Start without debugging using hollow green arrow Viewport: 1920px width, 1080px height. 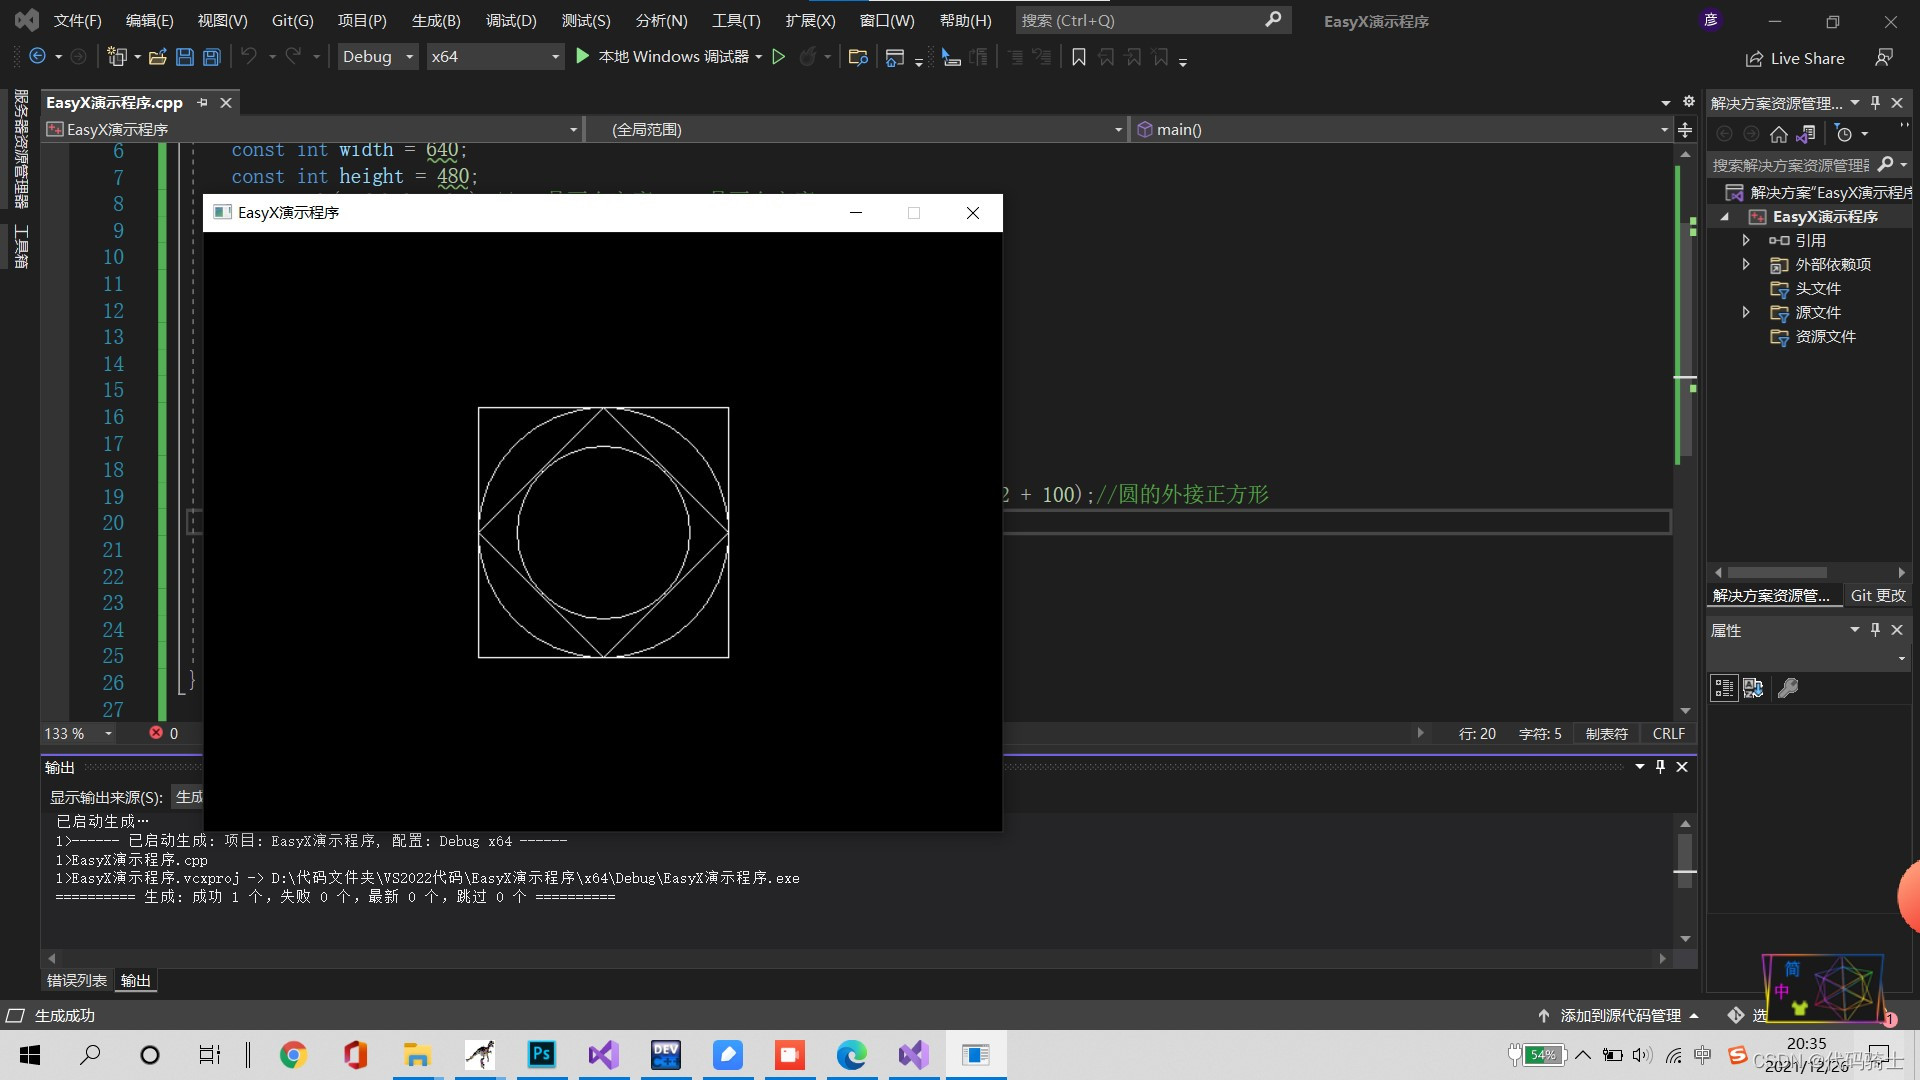779,57
